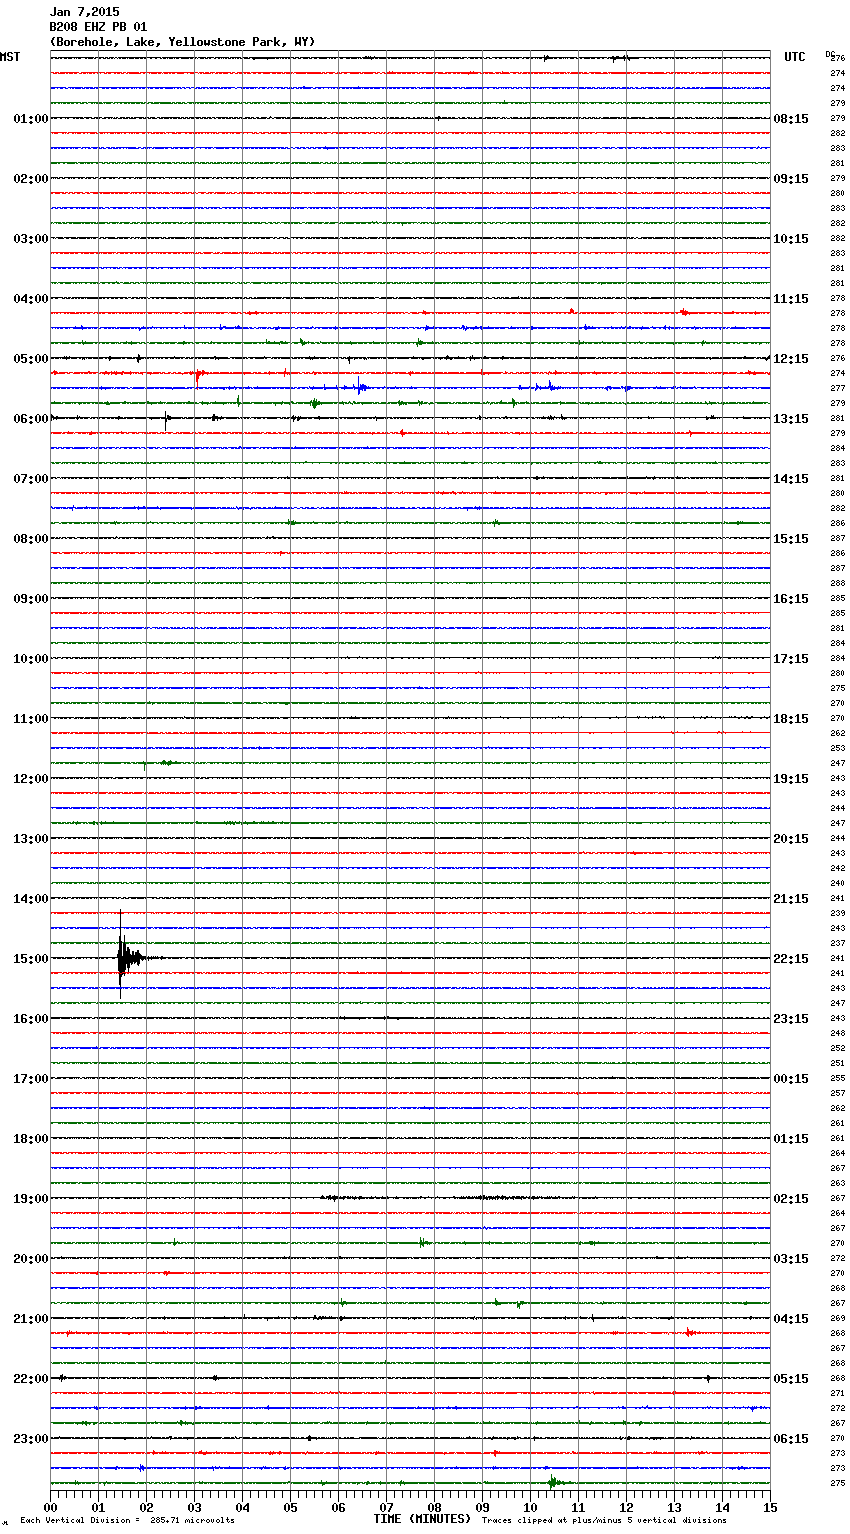The image size is (850, 1534).
Task: Click the 22:15 UTC time label
Action: click(x=791, y=959)
